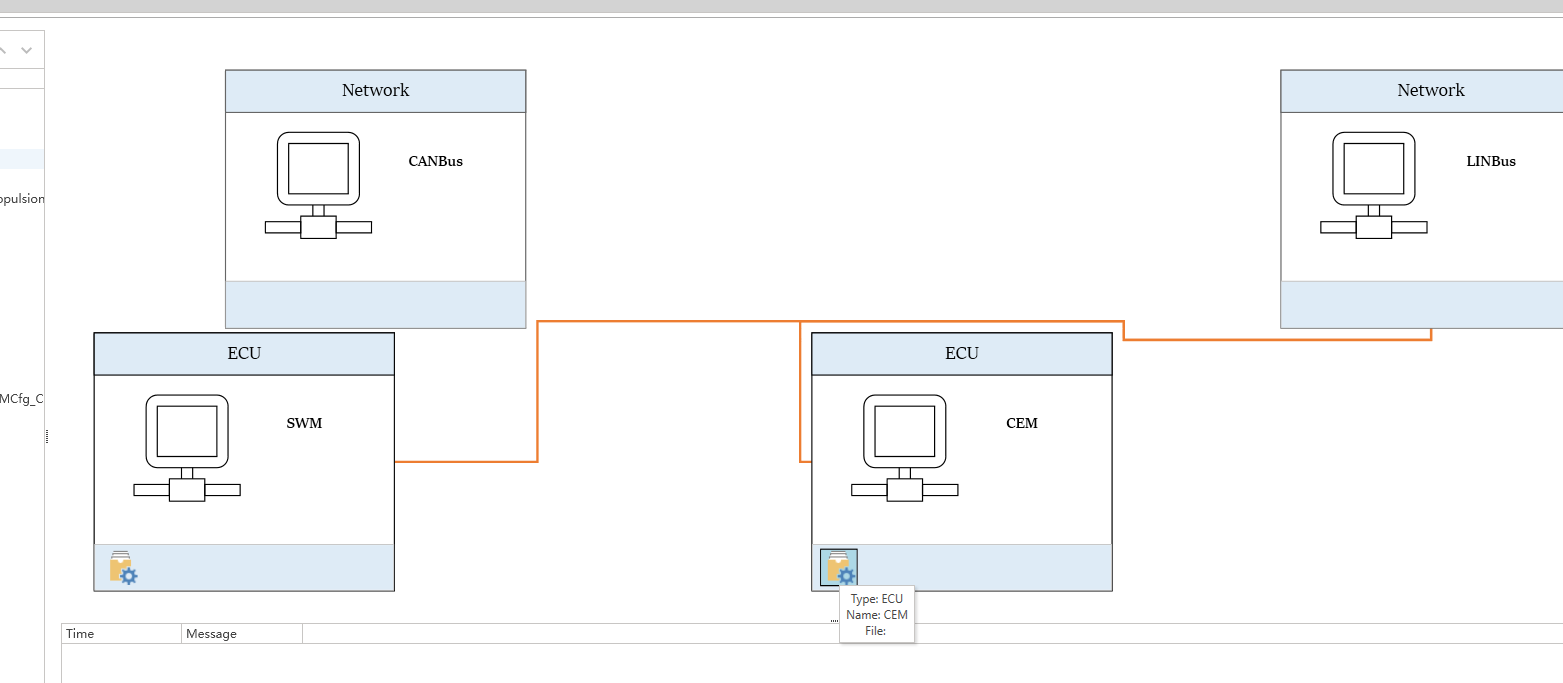Open the CEM ECU configuration folder icon

coord(838,567)
